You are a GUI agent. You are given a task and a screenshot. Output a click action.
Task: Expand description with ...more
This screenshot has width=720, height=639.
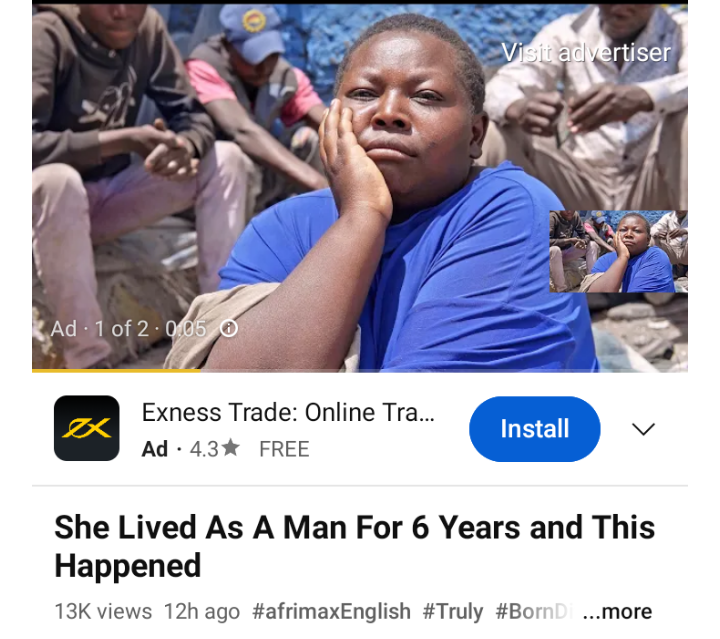617,611
